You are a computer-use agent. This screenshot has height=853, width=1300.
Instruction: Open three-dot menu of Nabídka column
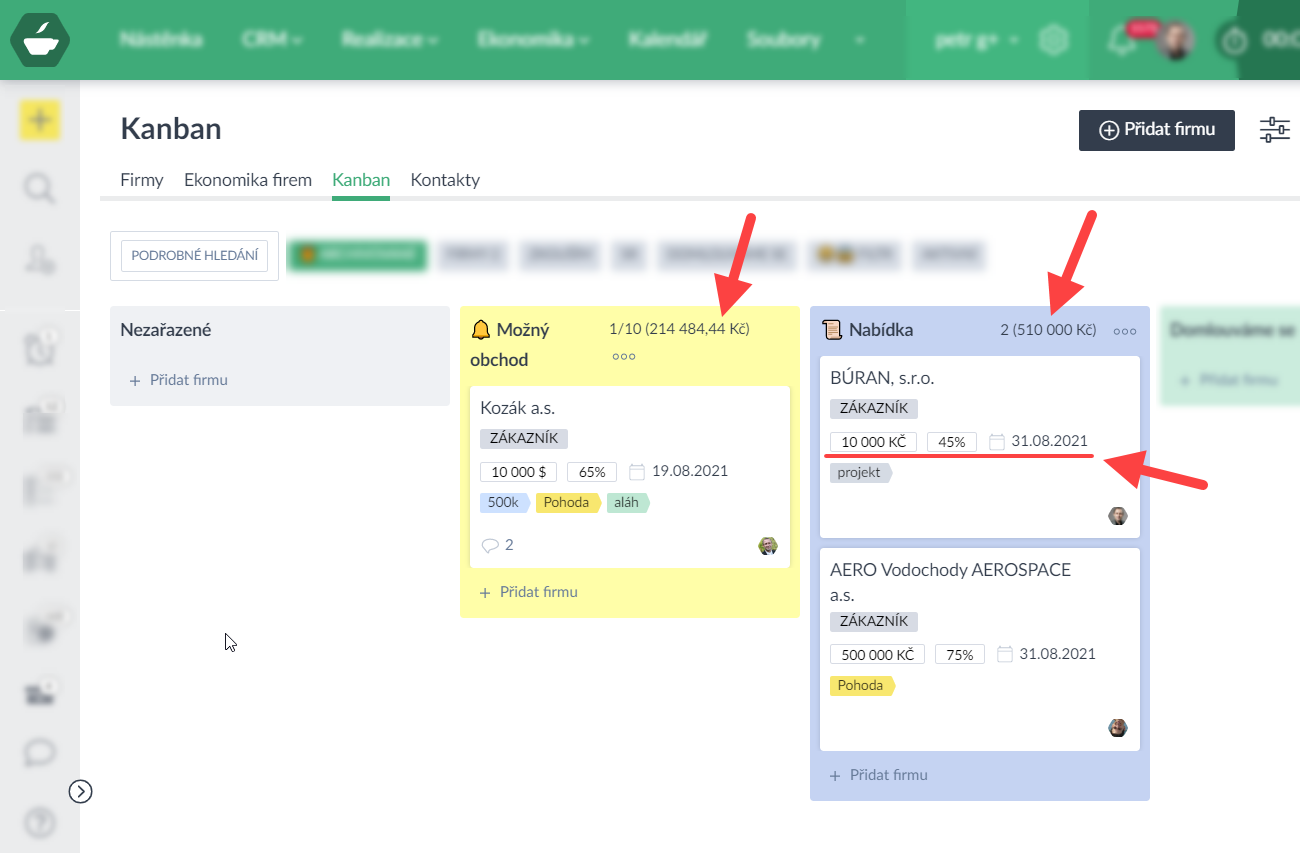[1125, 331]
